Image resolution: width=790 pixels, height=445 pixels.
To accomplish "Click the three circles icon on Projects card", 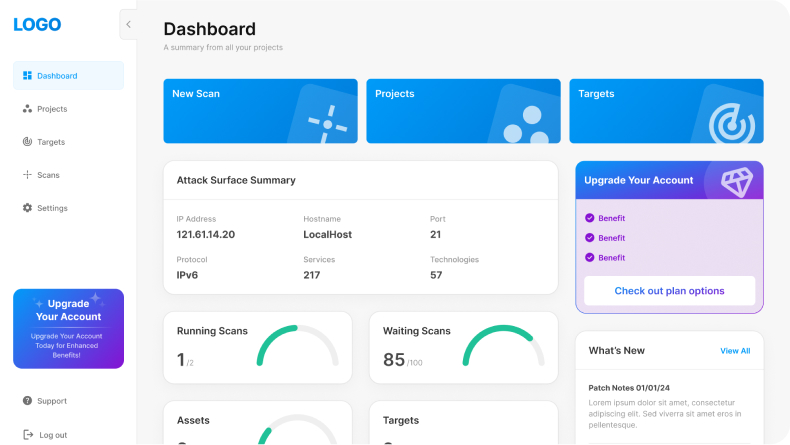I will click(x=526, y=124).
